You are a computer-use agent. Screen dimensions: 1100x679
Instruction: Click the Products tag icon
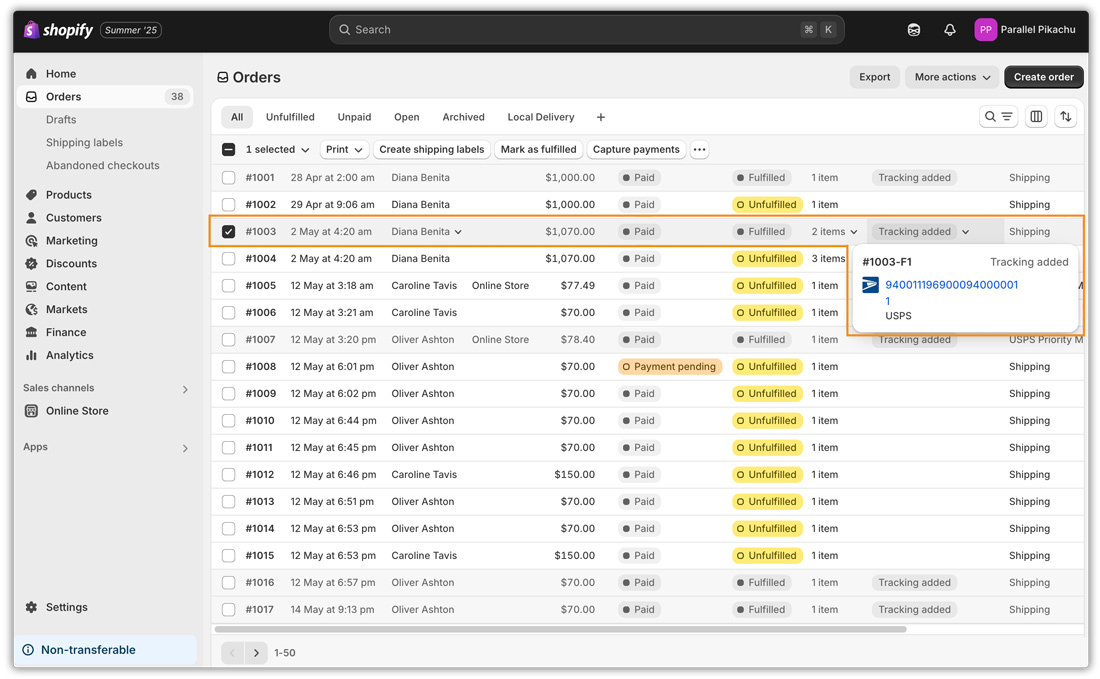31,195
